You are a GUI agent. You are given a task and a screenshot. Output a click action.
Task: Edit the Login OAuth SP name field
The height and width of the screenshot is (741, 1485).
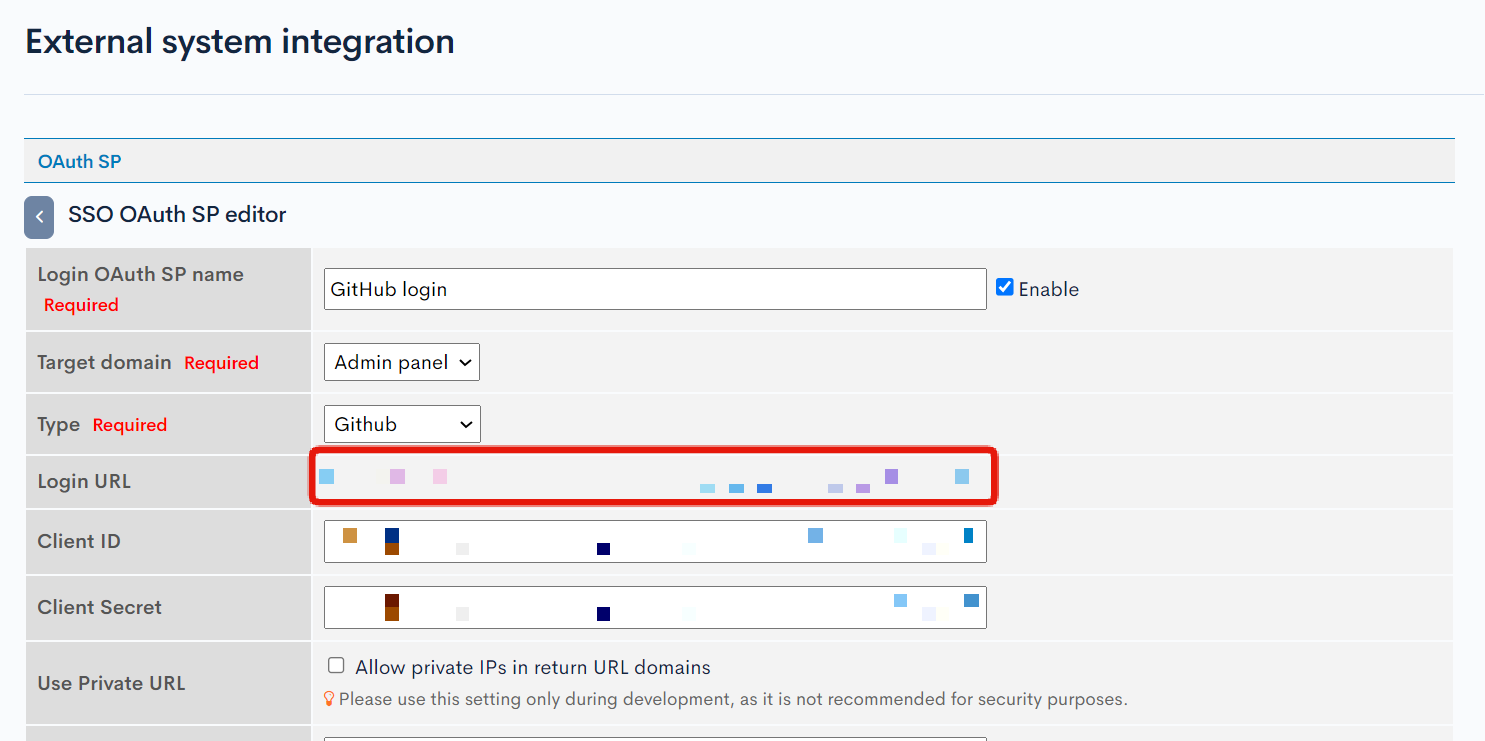coord(655,289)
